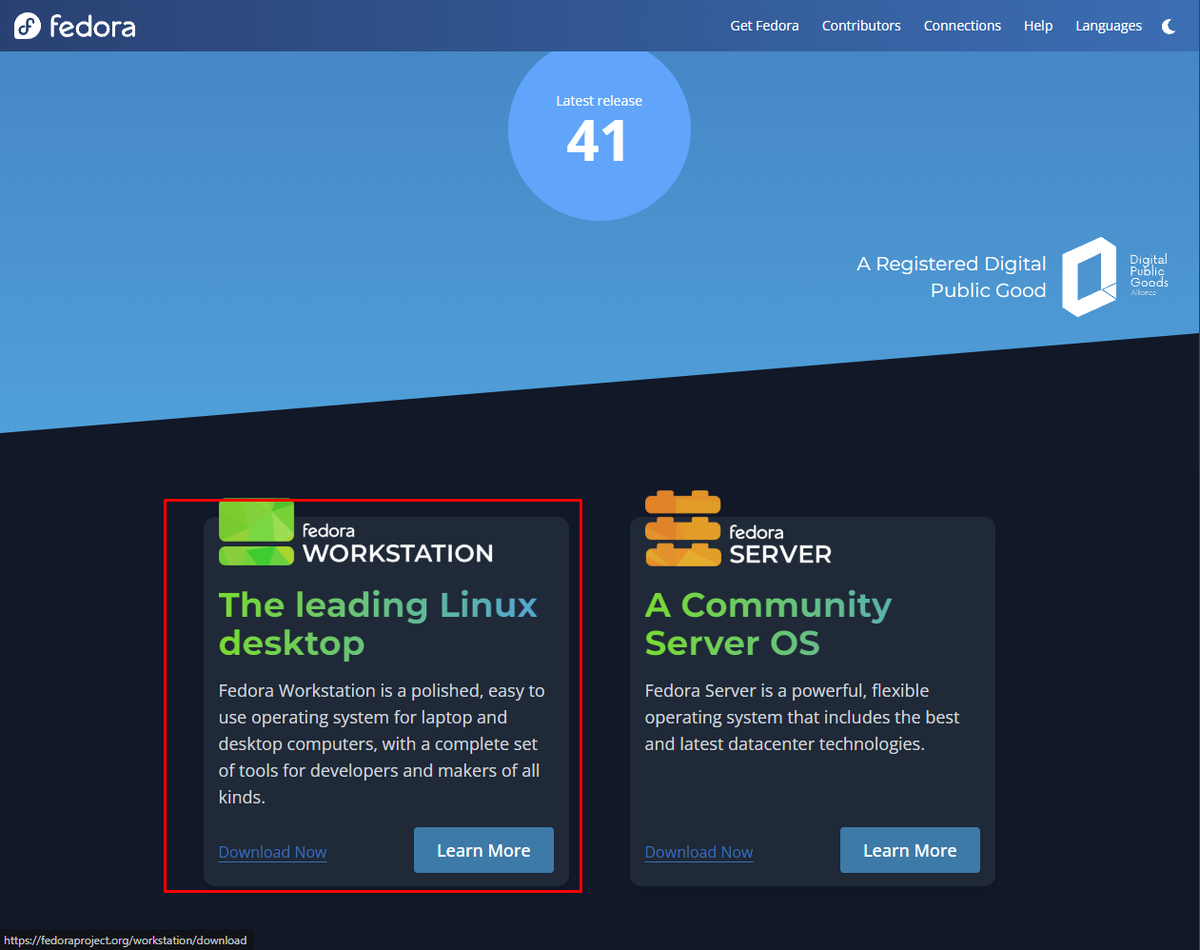Click 'A Community Server OS' heading
Viewport: 1200px width, 950px height.
pyautogui.click(x=768, y=624)
